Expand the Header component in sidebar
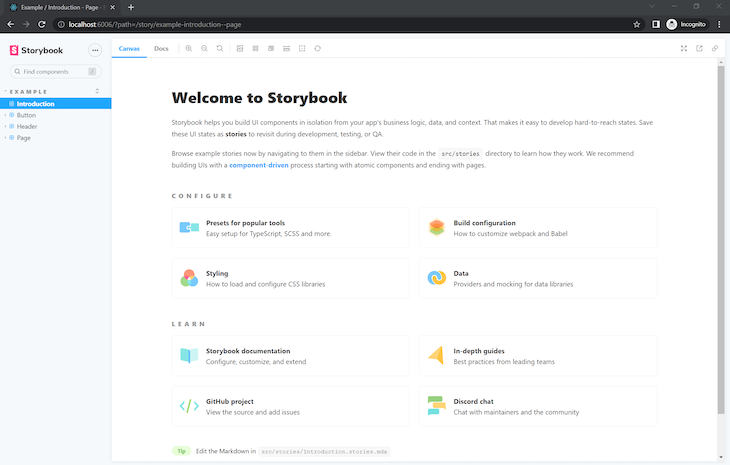The image size is (730, 465). tap(27, 127)
